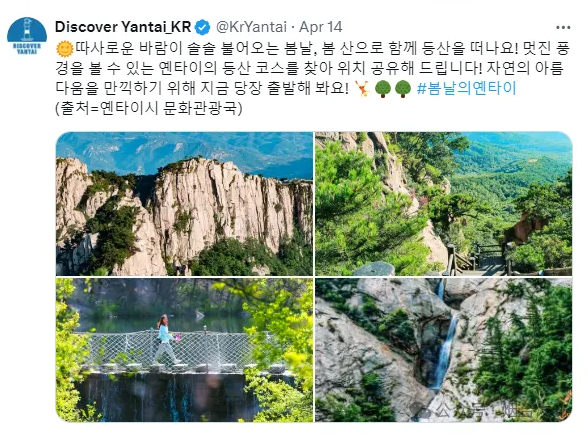The width and height of the screenshot is (588, 435).
Task: Enlarge the suspension bridge photo
Action: [184, 350]
